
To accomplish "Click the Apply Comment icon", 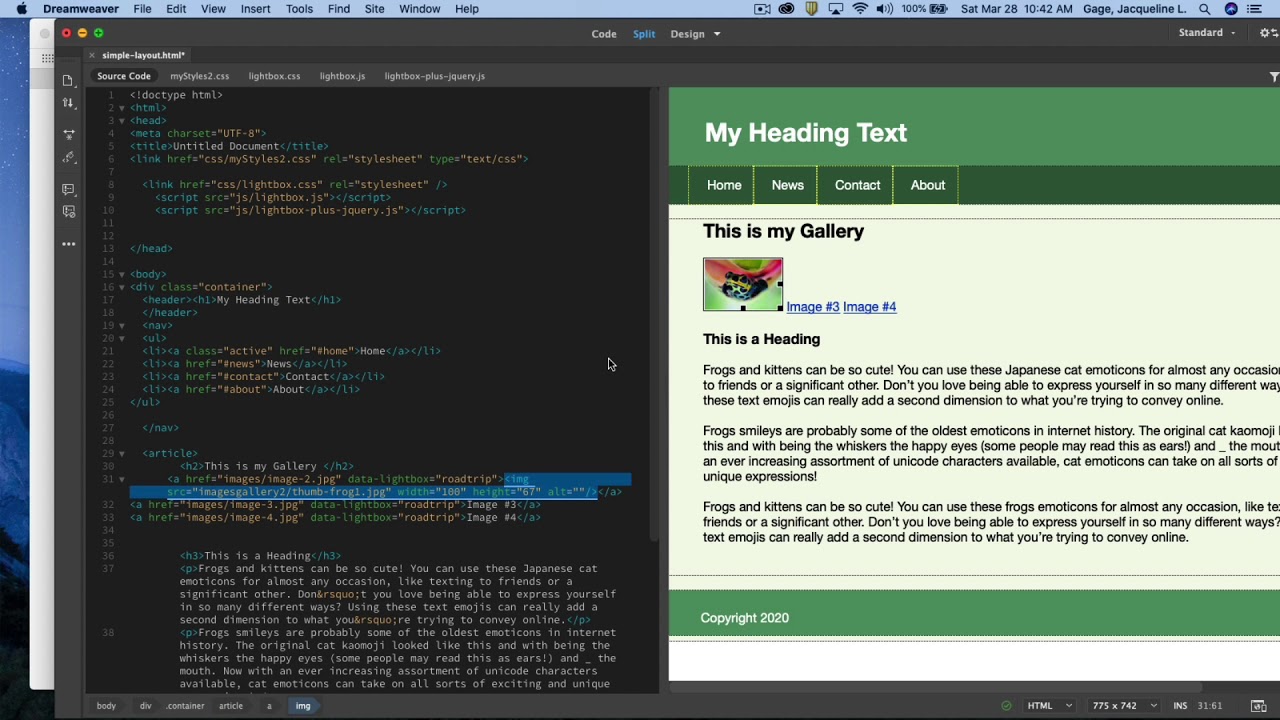I will tap(68, 189).
